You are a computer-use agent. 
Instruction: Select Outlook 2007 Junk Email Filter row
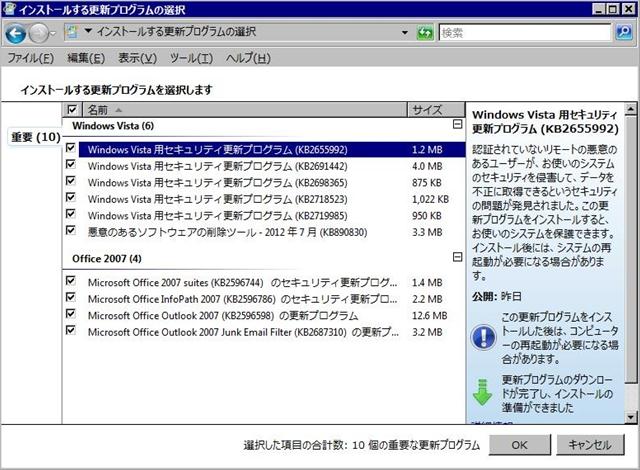272,332
